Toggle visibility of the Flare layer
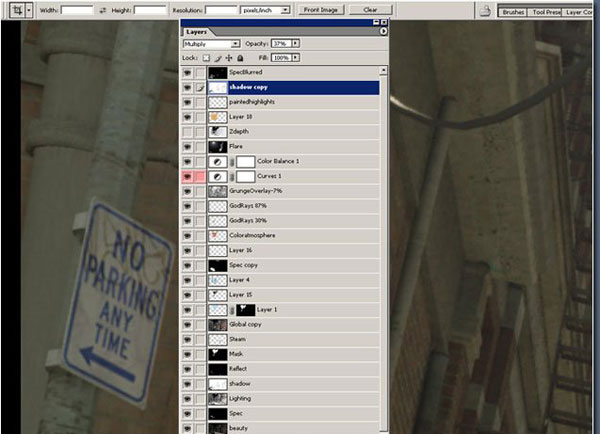The image size is (600, 434). pos(188,147)
